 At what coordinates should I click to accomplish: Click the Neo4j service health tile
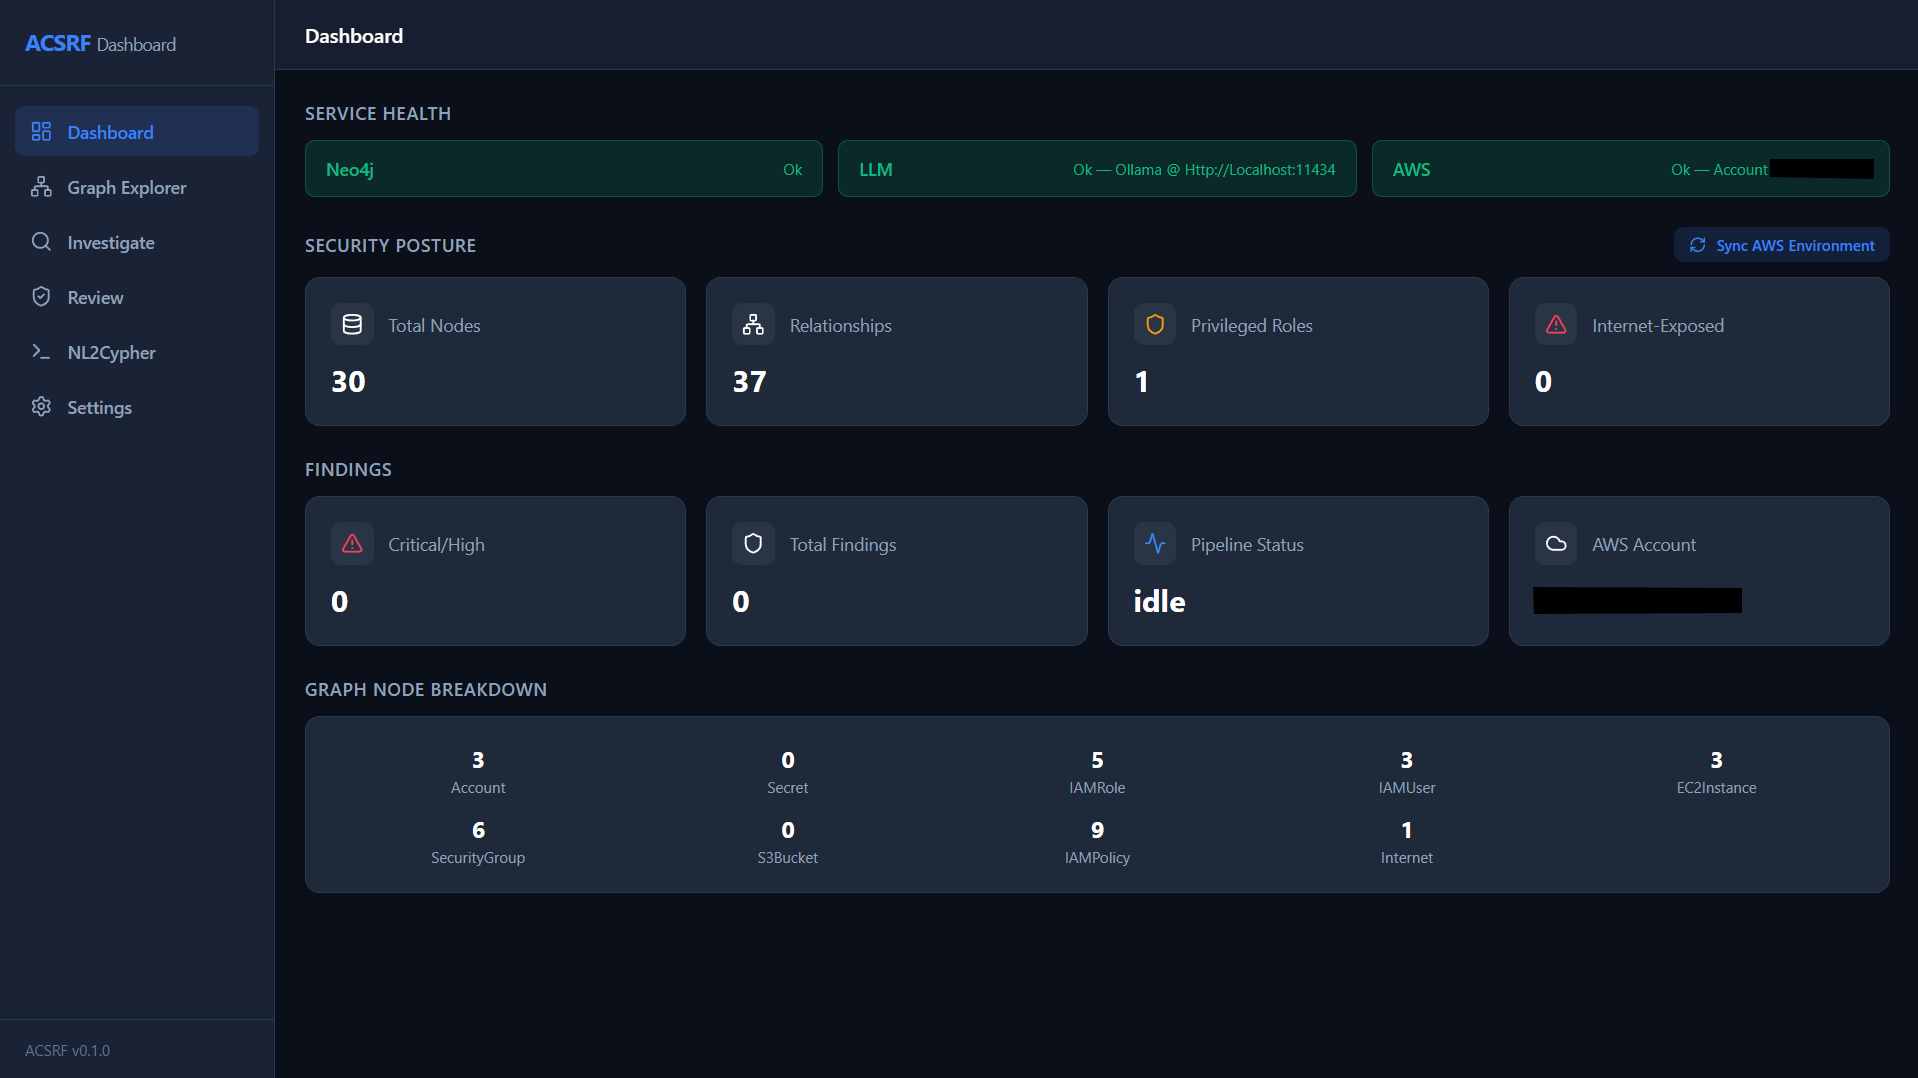564,169
